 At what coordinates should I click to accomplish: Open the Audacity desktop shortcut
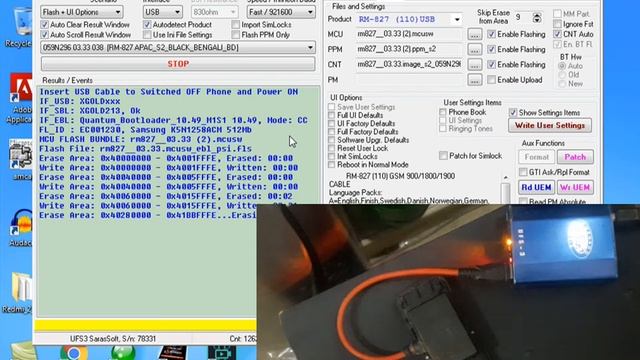coord(21,227)
